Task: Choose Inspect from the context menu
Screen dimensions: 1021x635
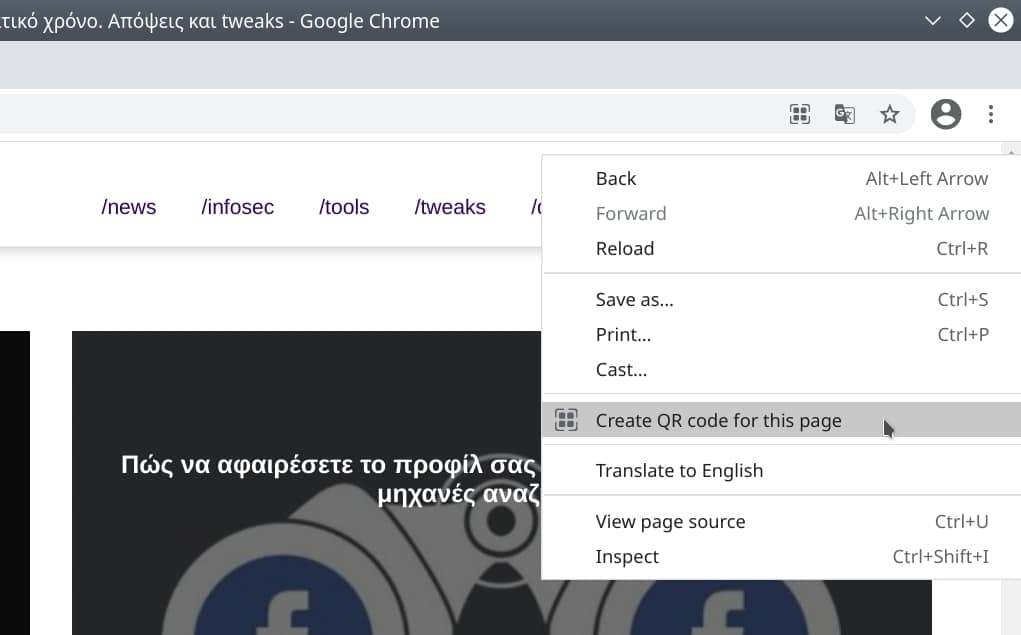Action: pos(627,557)
